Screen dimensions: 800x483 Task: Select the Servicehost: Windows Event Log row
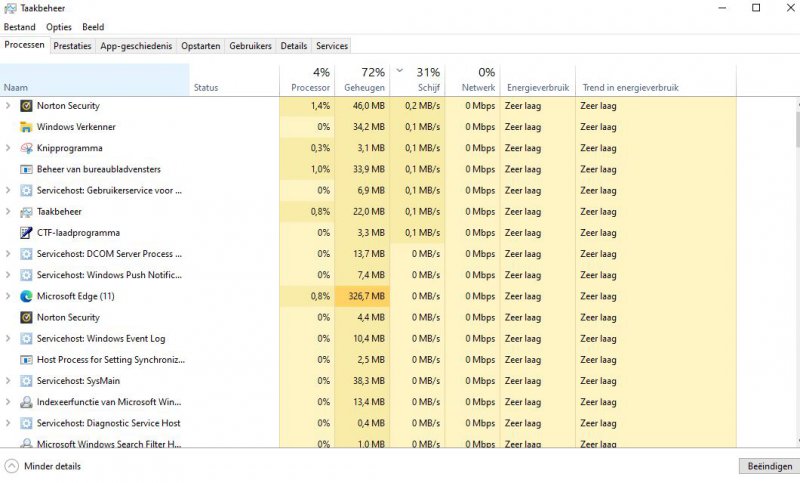pos(101,339)
